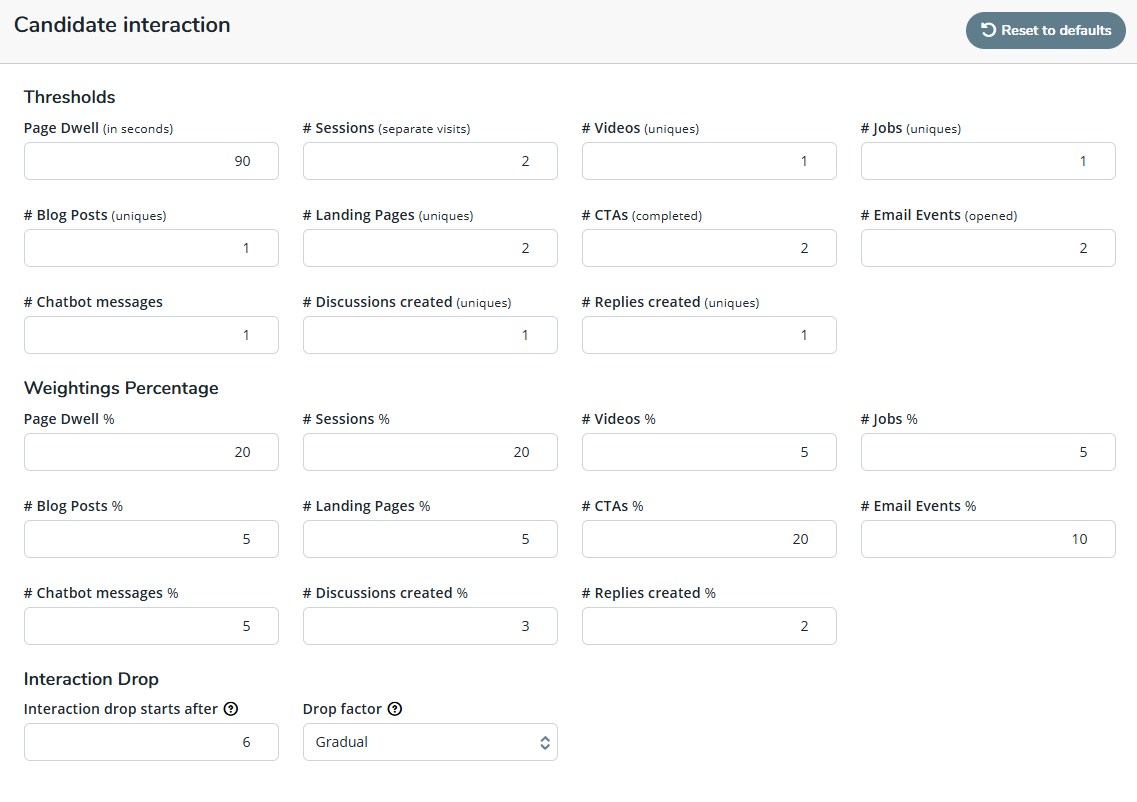Open the help tooltip for Interaction drop starts after

click(x=231, y=708)
